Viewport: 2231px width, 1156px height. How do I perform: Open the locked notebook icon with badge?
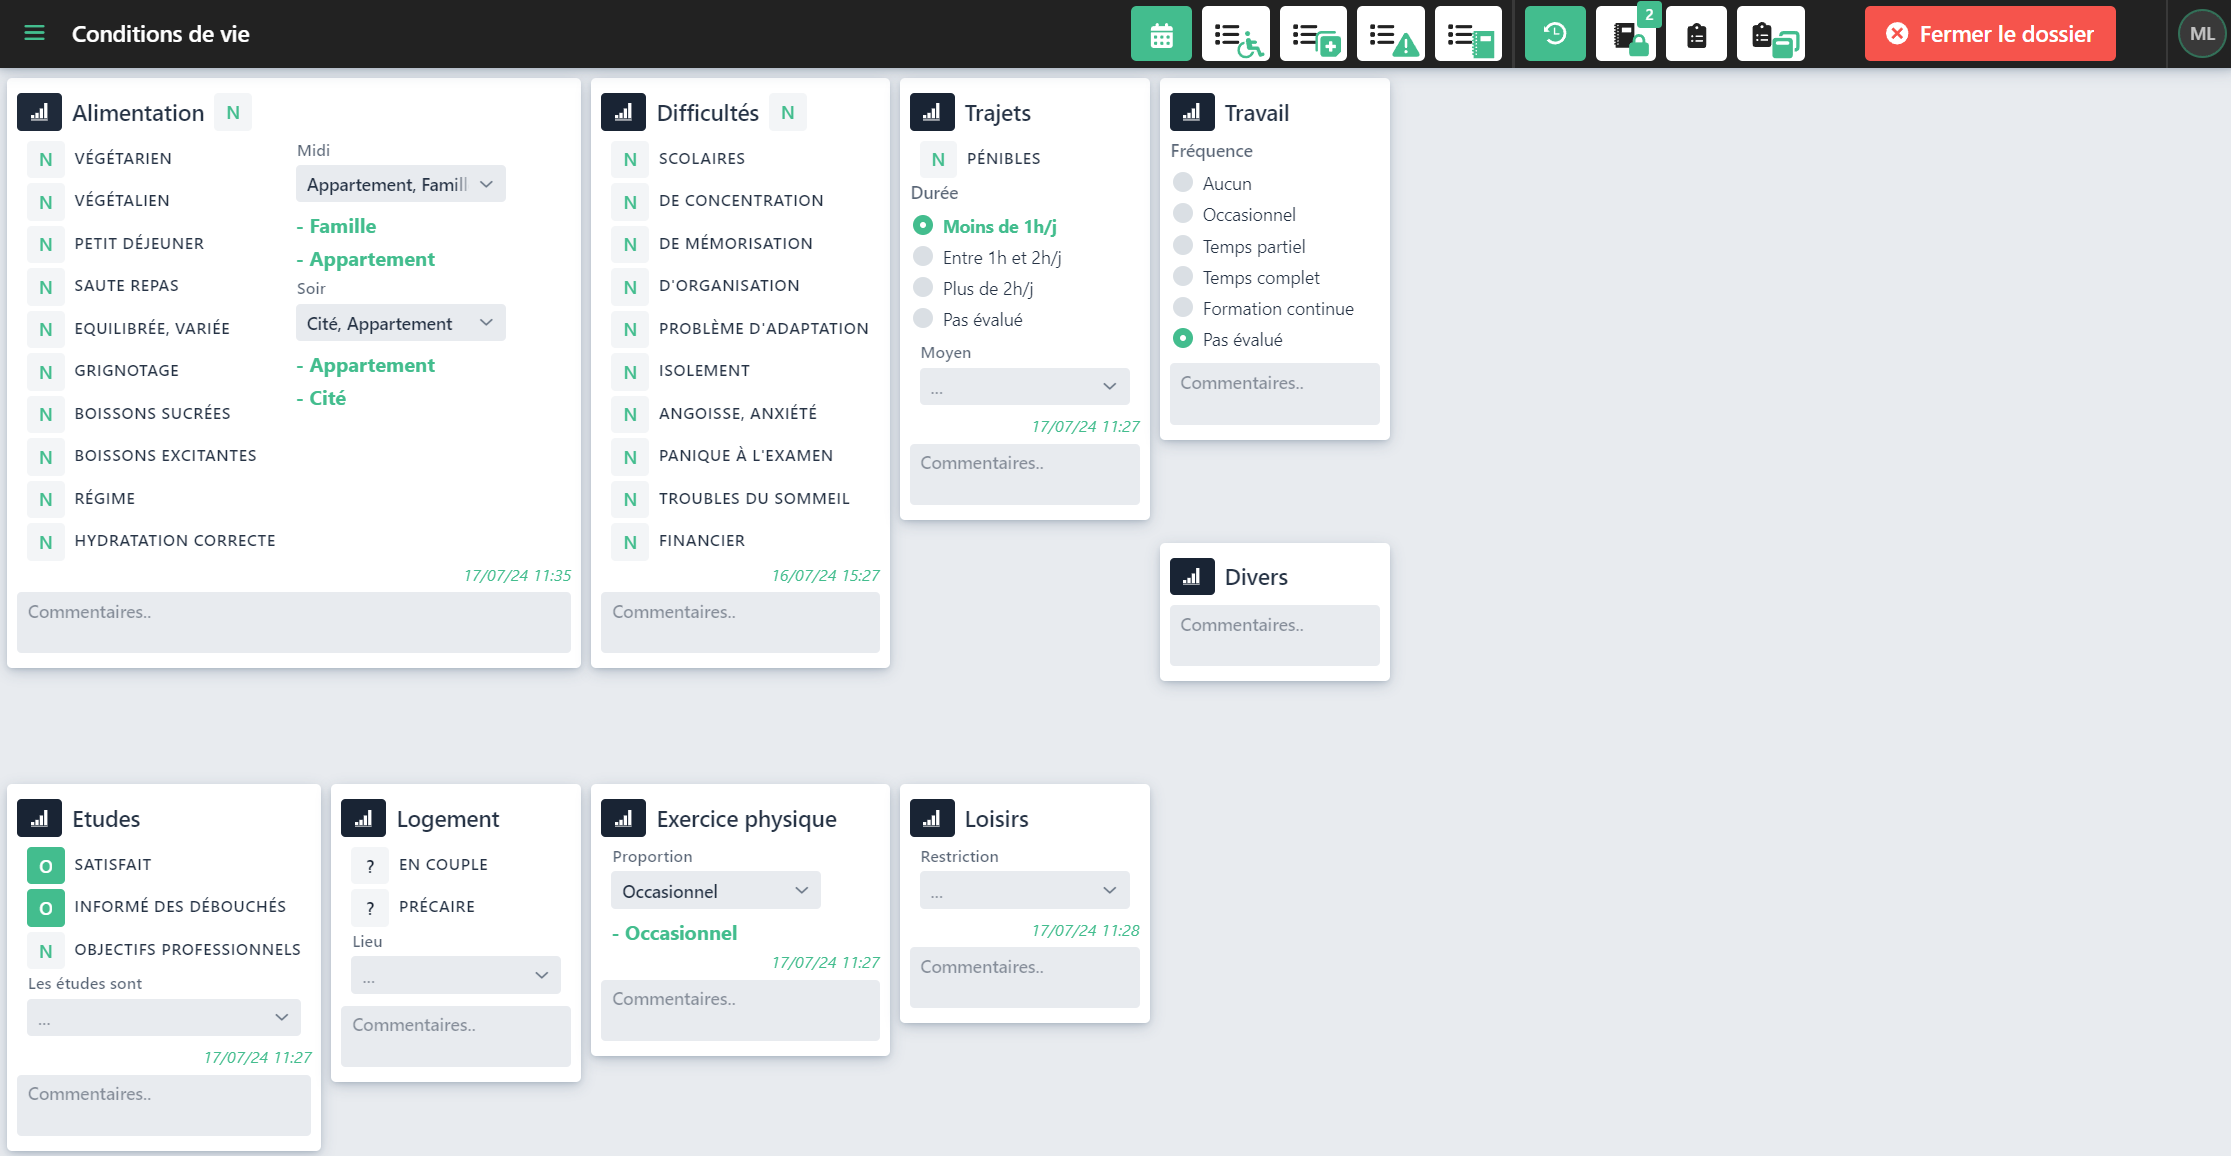[x=1626, y=36]
